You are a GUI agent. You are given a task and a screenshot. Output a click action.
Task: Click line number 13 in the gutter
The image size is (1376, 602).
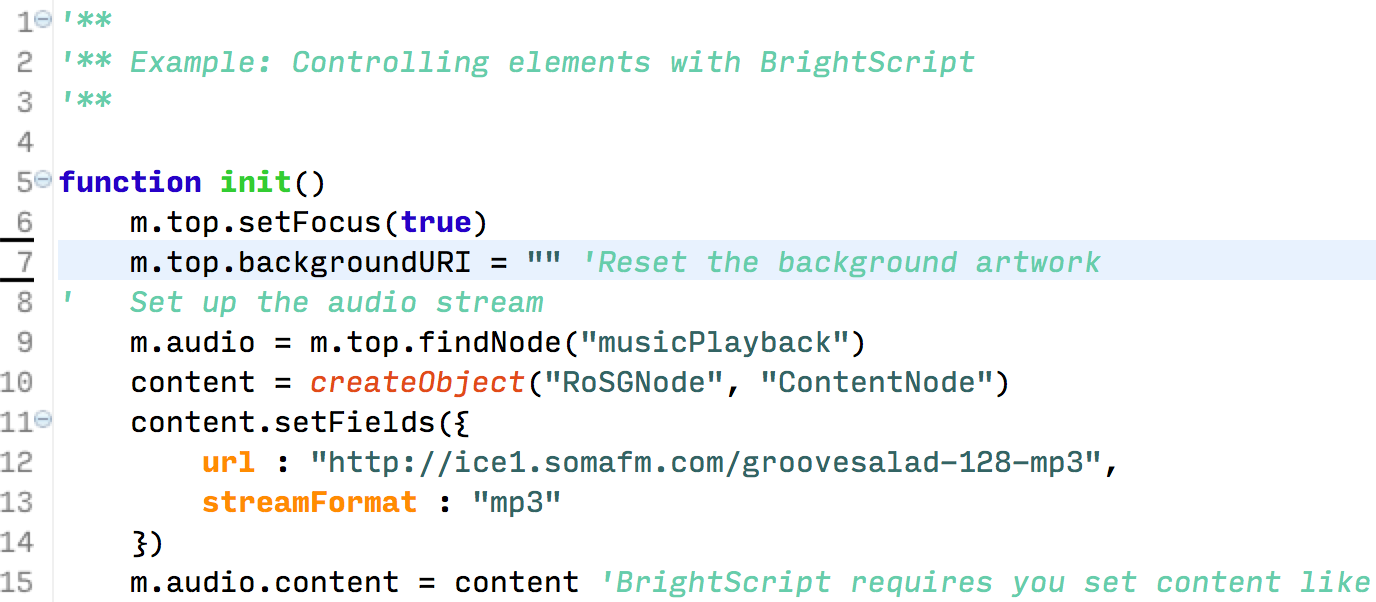[x=17, y=502]
